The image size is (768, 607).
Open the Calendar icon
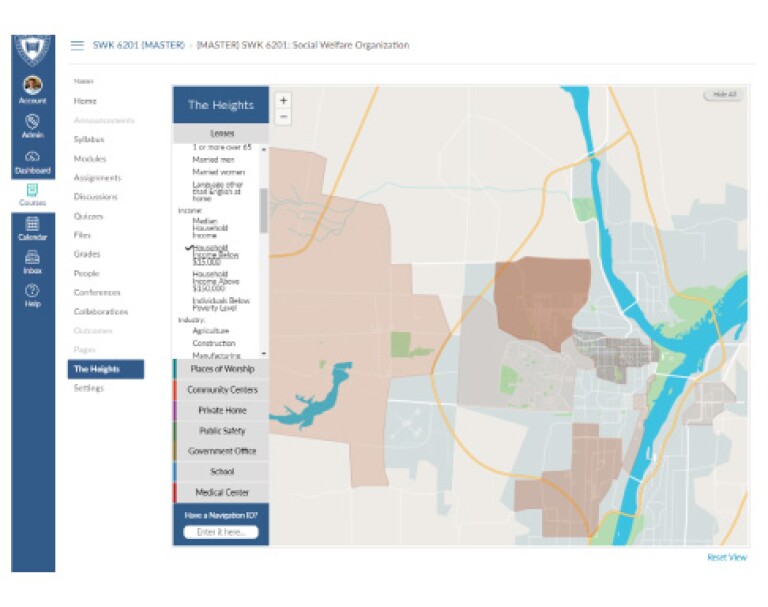click(x=32, y=225)
